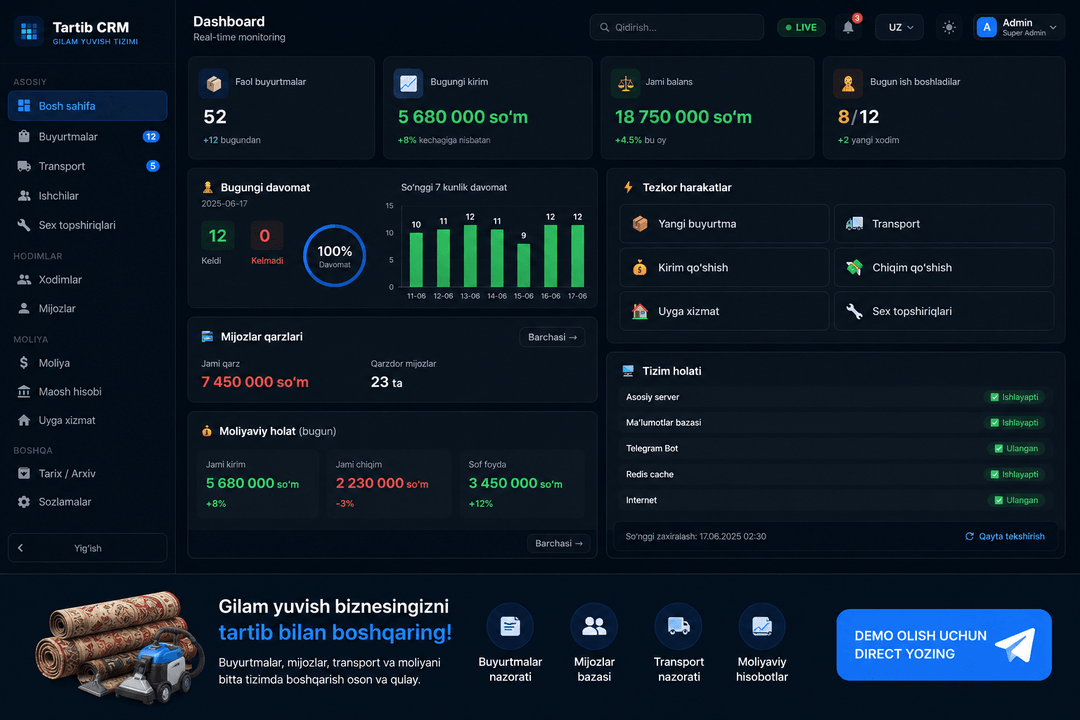
Task: Select Bosh sahifa in sidebar
Action: point(87,106)
